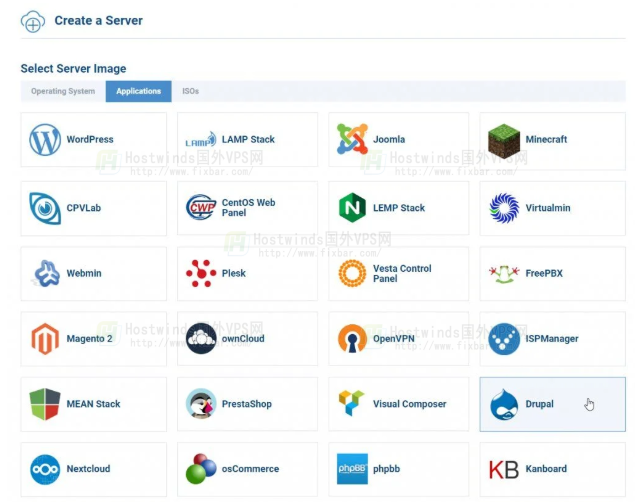Select the Minecraft label text

pos(546,139)
